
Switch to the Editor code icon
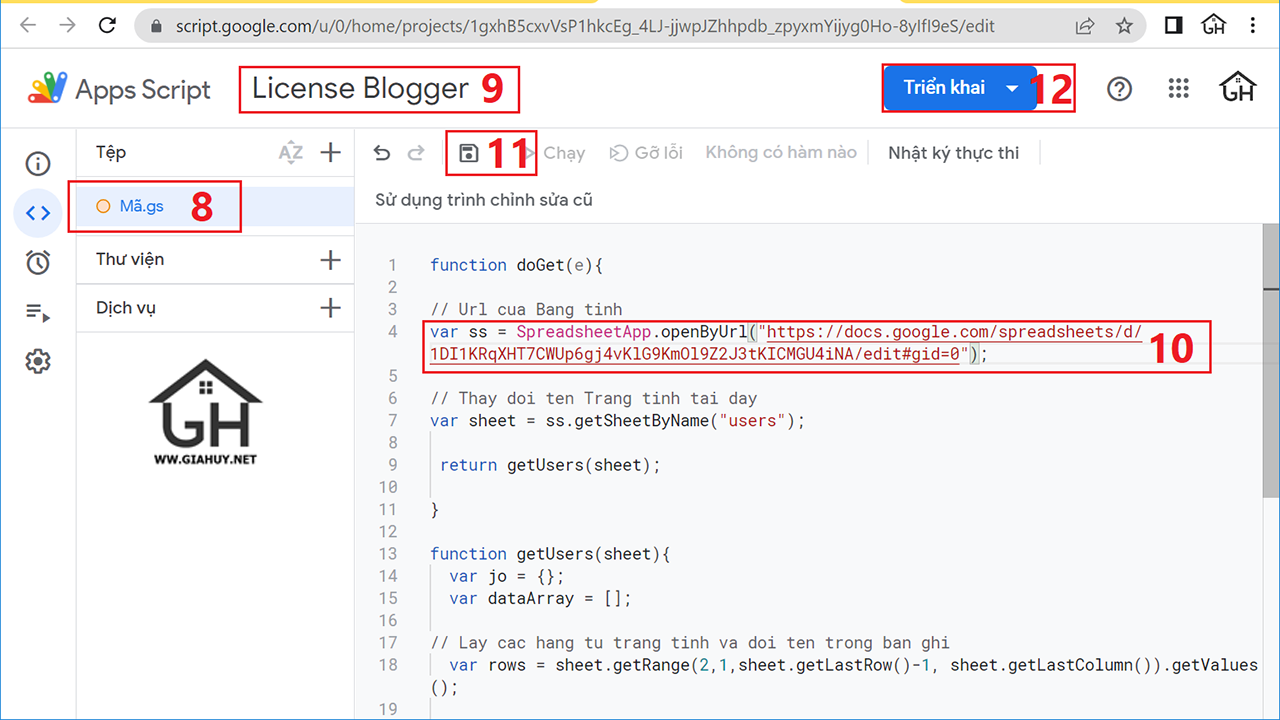(38, 212)
